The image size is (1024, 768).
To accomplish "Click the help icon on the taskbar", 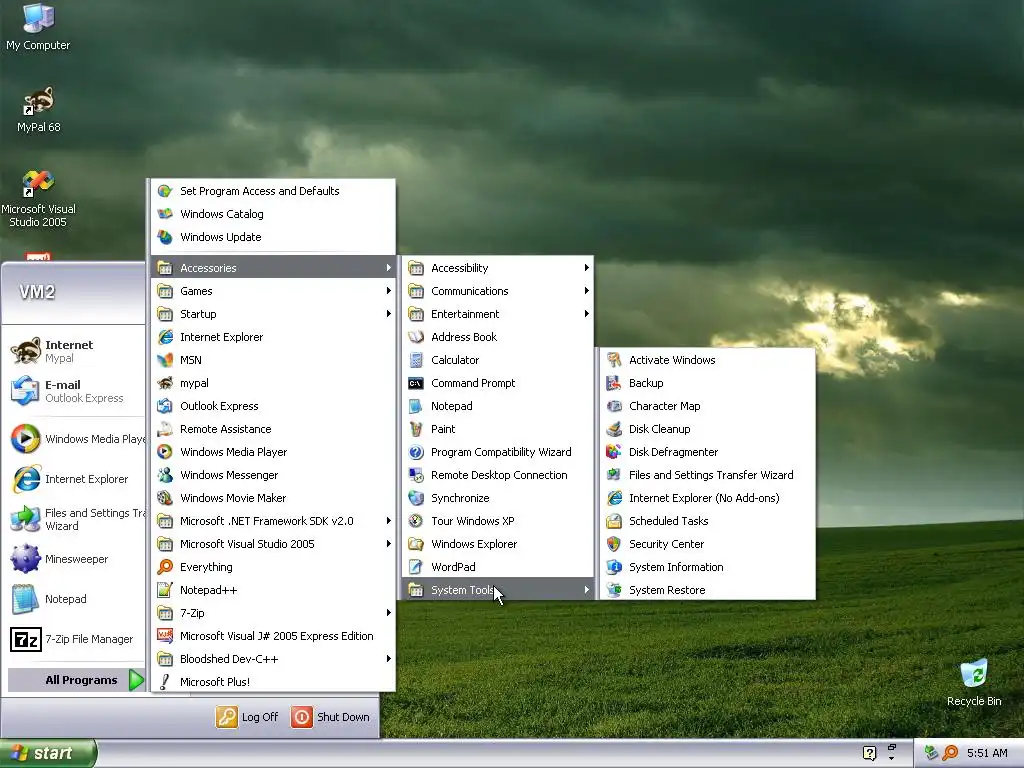I will [869, 753].
